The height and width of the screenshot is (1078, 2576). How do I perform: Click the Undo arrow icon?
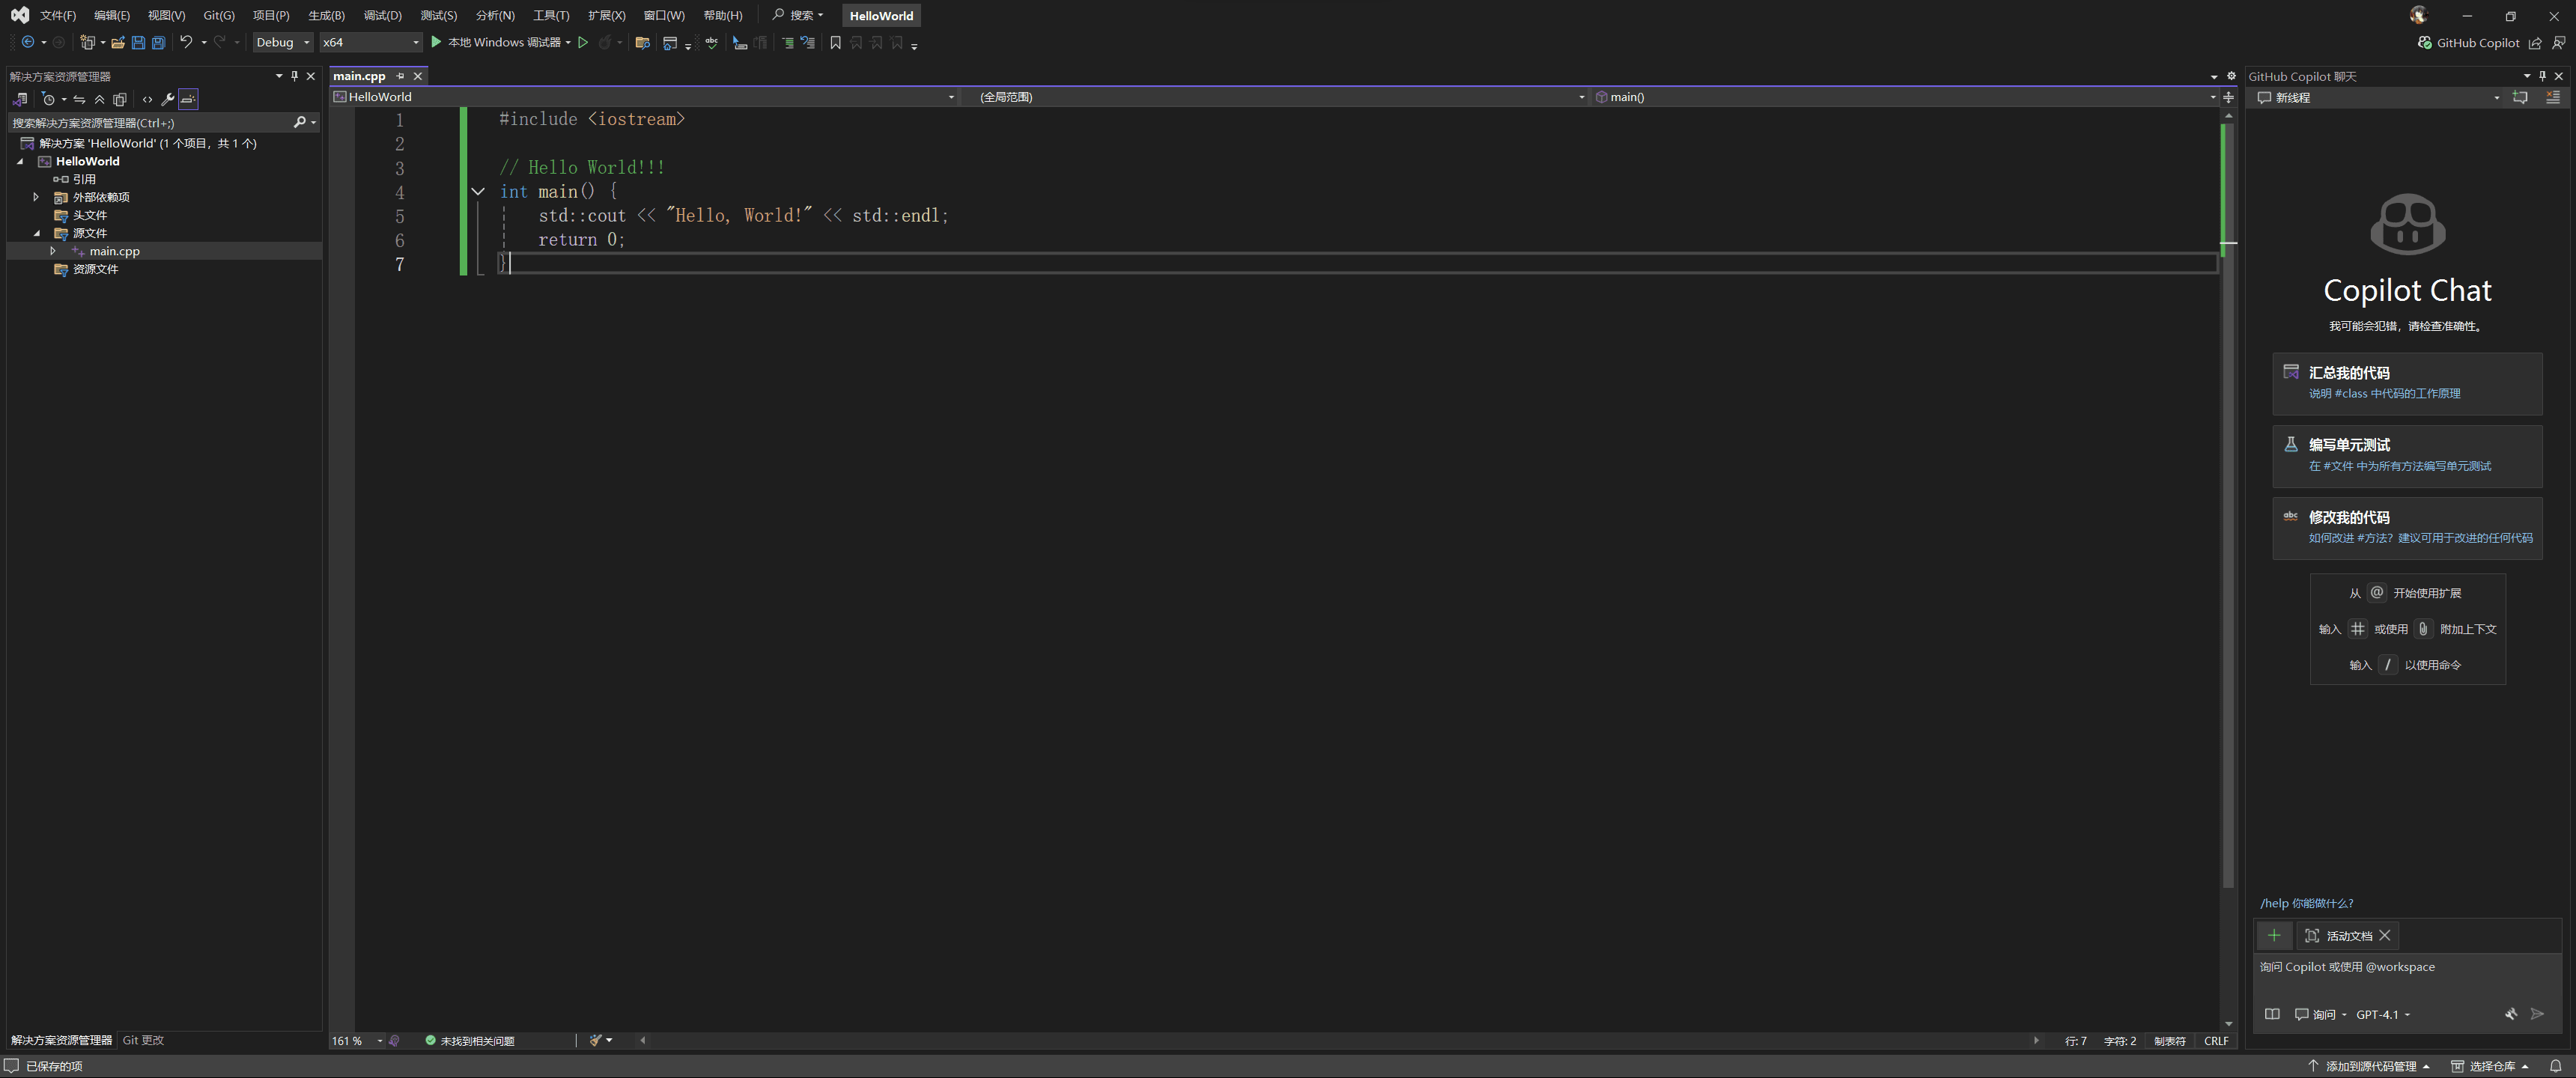(x=186, y=42)
